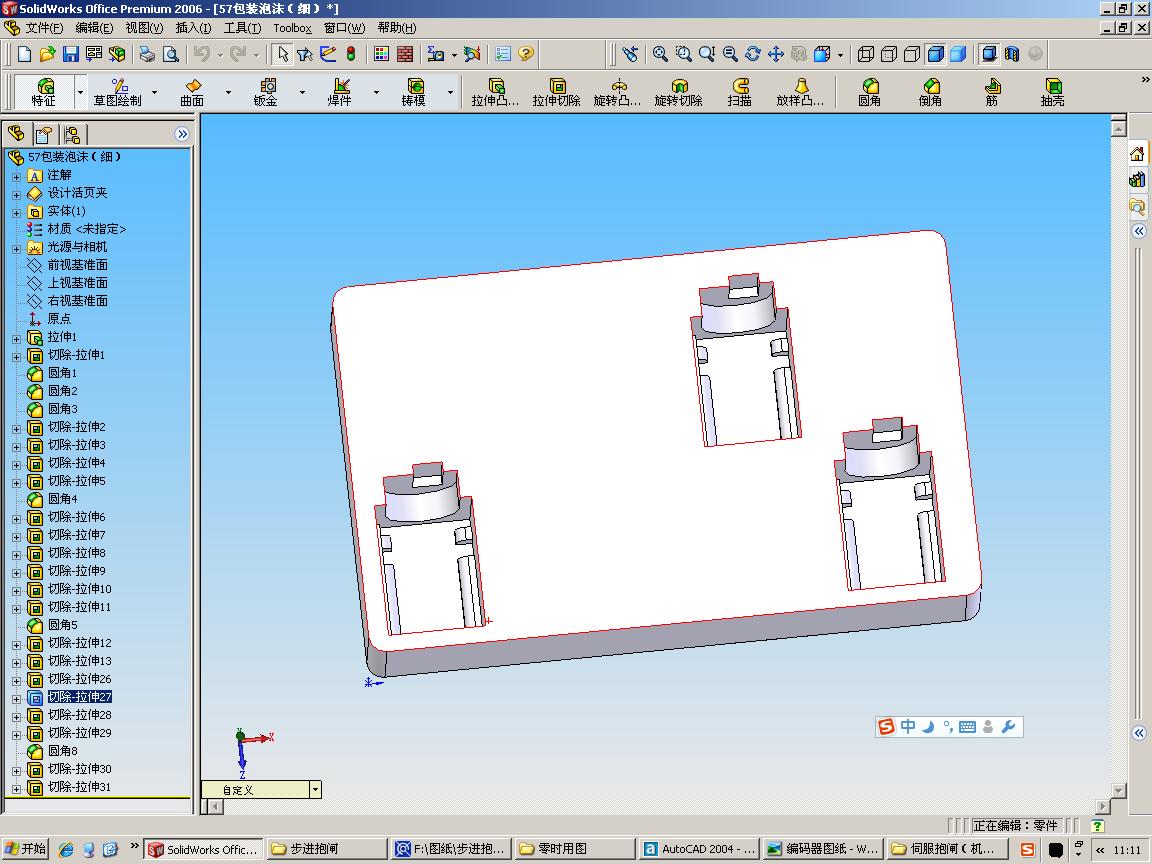The width and height of the screenshot is (1152, 864).
Task: Expand the 注解 tree node
Action: pyautogui.click(x=16, y=176)
